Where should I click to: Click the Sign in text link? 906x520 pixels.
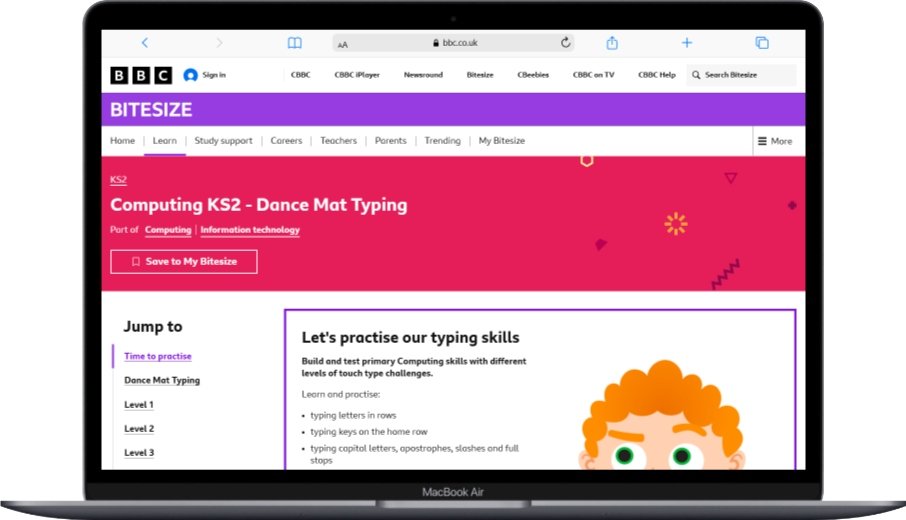214,75
